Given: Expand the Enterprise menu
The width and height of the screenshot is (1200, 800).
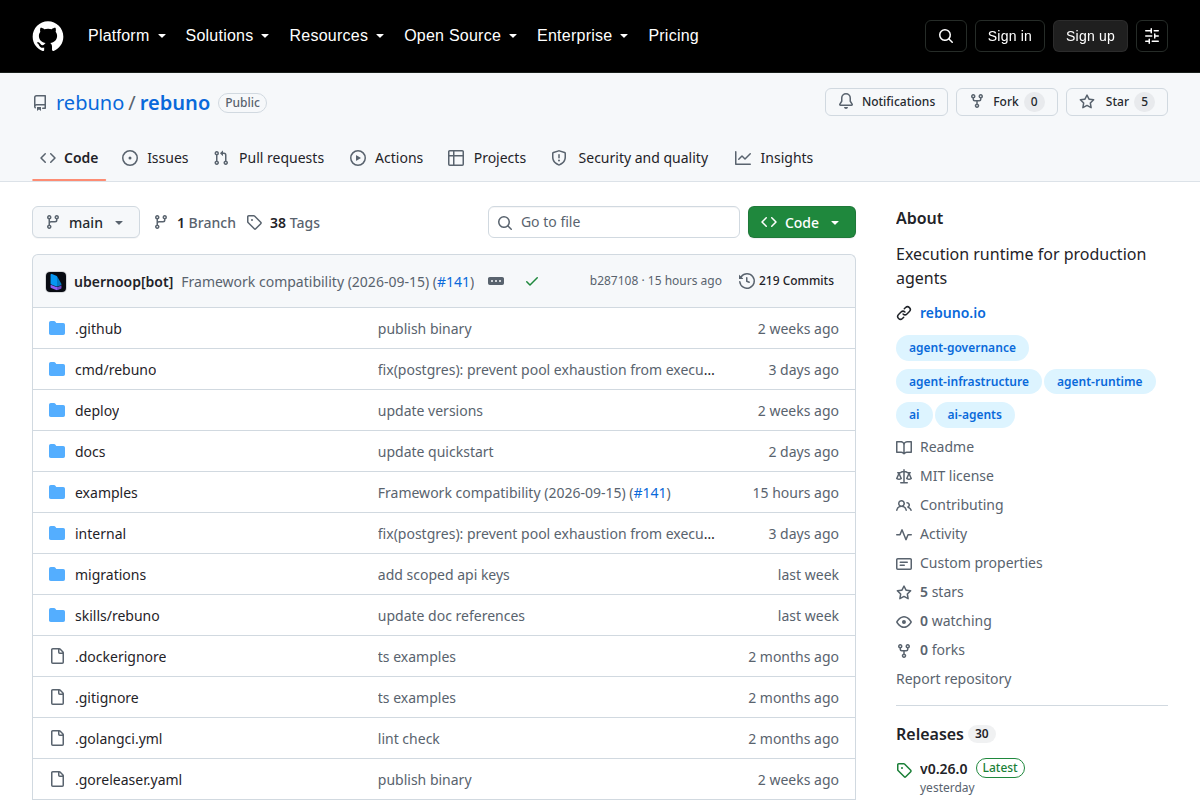Looking at the screenshot, I should click(x=582, y=36).
